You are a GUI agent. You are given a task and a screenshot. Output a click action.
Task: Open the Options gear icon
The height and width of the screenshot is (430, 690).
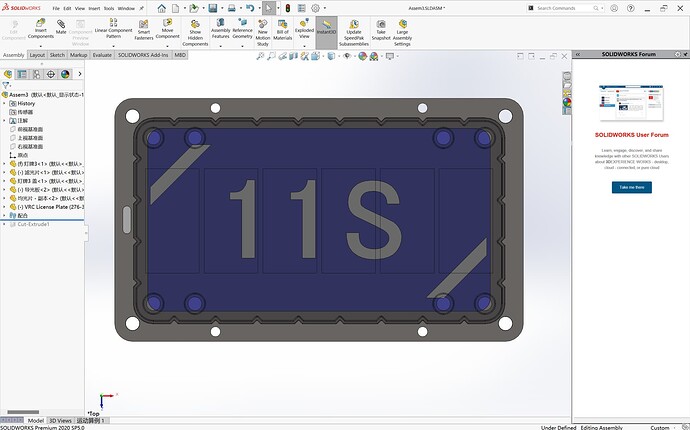pyautogui.click(x=316, y=8)
